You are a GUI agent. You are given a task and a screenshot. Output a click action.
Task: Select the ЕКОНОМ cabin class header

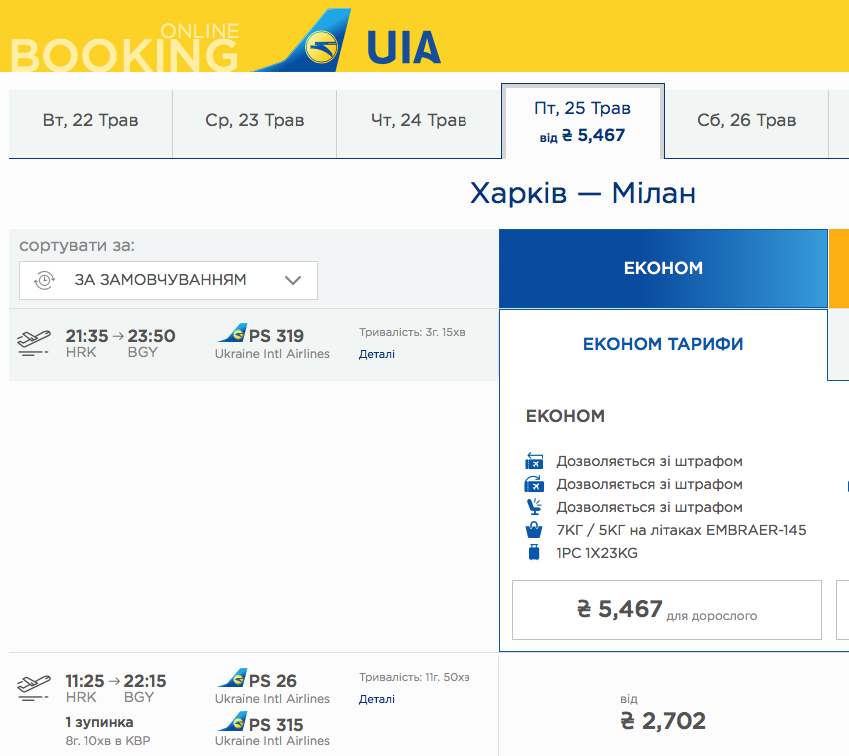click(663, 268)
